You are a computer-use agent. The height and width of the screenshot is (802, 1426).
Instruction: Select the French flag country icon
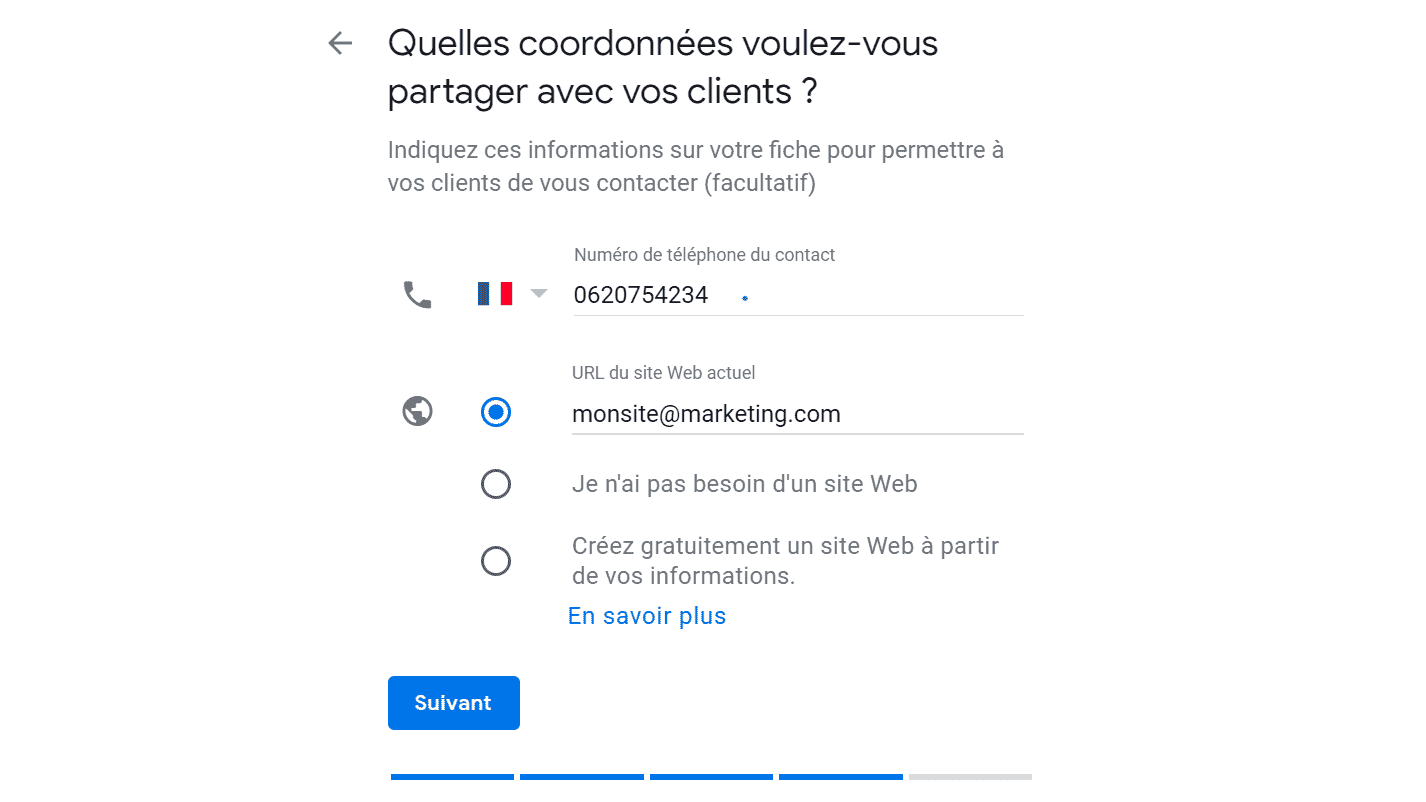point(495,293)
